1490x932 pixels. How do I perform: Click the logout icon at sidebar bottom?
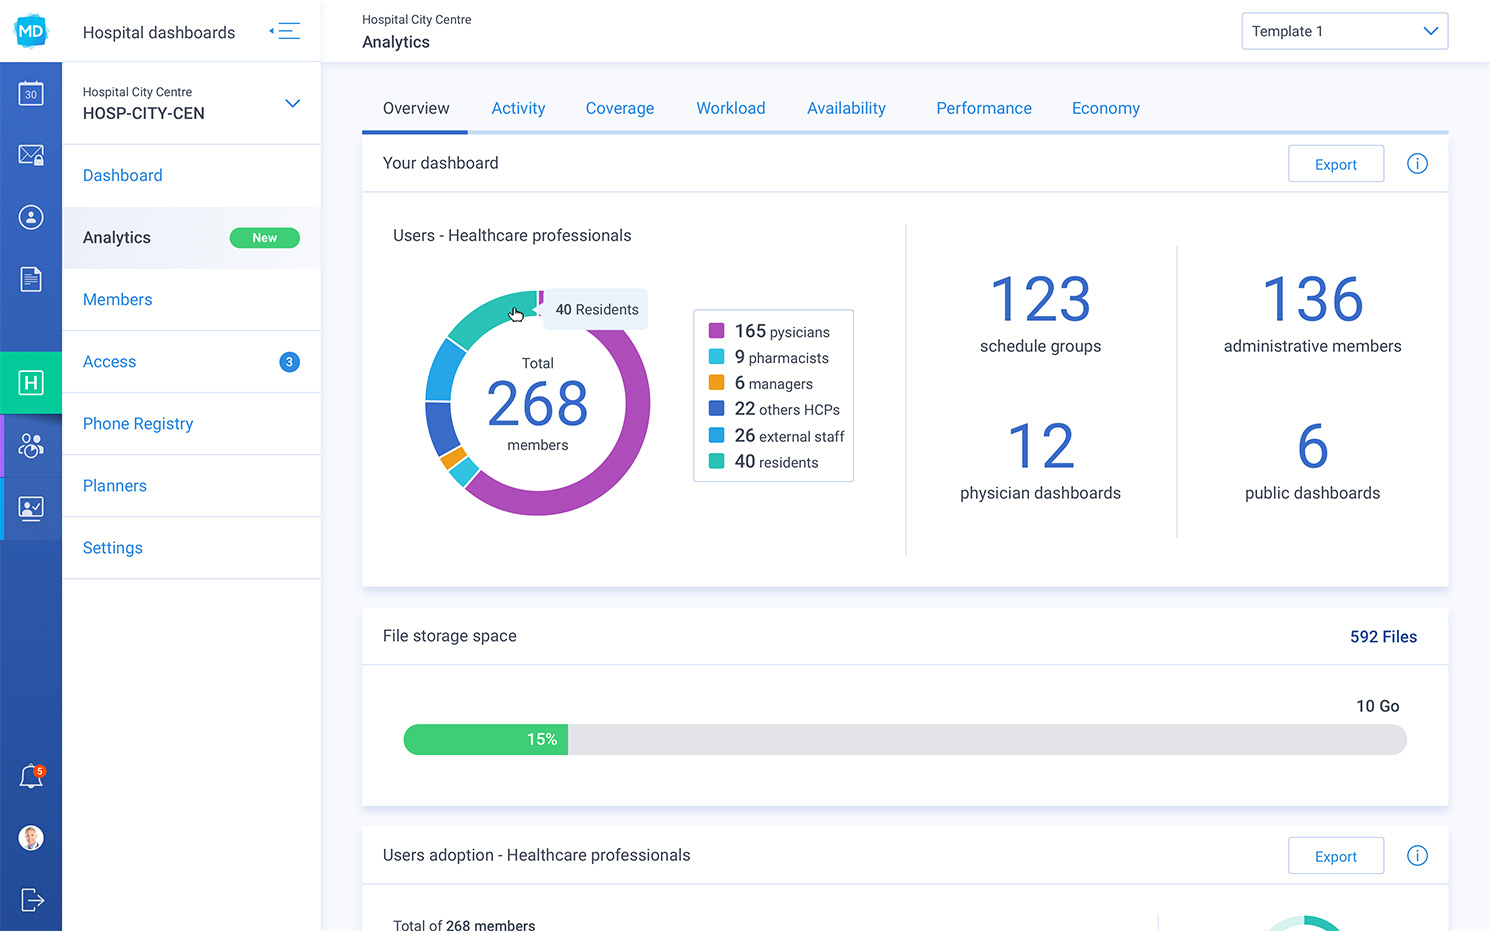31,900
